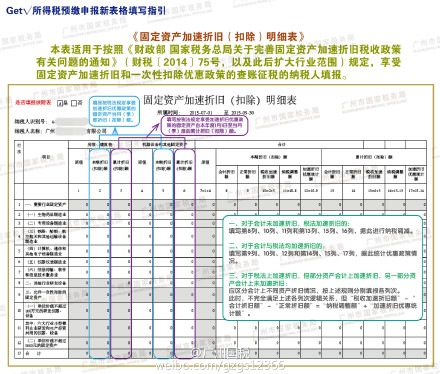Click the green-bordered notes box
Image resolution: width=440 pixels, height=374 pixels.
(x=322, y=268)
